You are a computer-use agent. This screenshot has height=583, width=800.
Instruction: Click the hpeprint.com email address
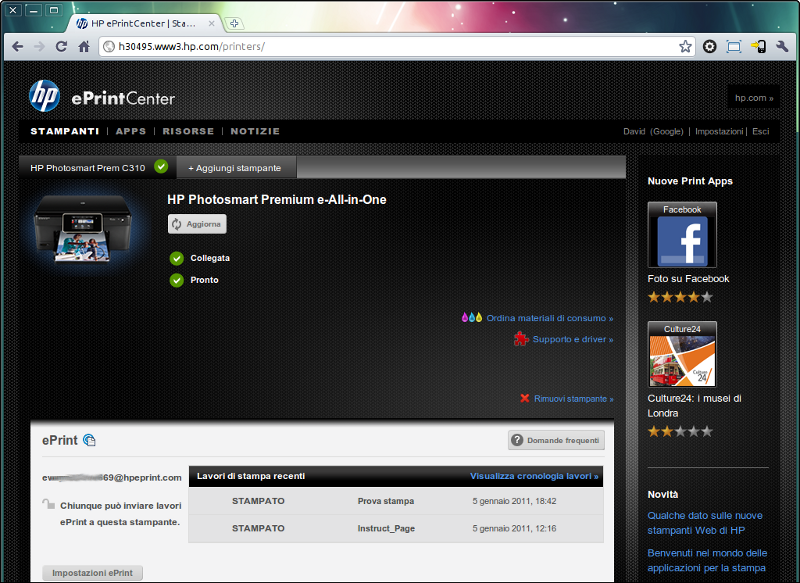pyautogui.click(x=112, y=477)
